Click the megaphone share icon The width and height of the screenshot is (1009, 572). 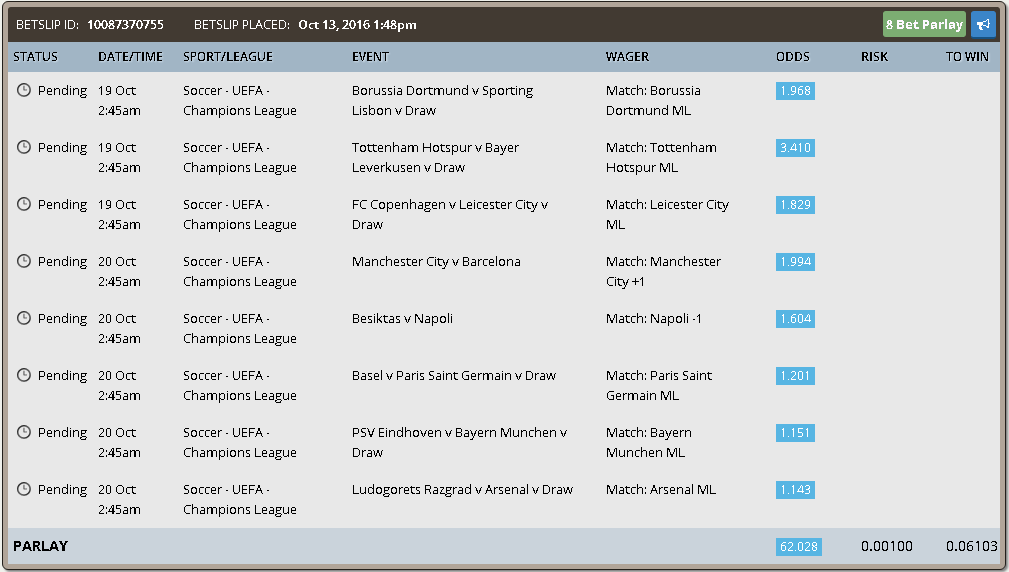pyautogui.click(x=983, y=24)
